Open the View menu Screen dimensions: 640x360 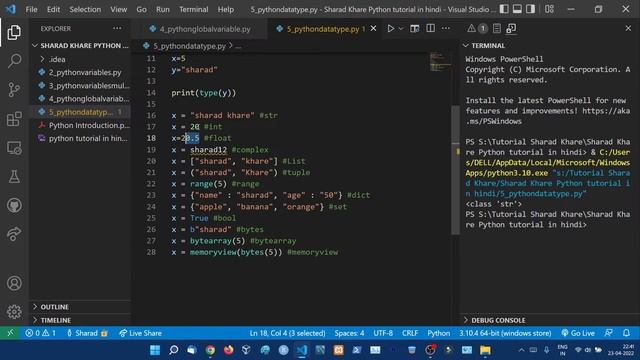(x=118, y=9)
